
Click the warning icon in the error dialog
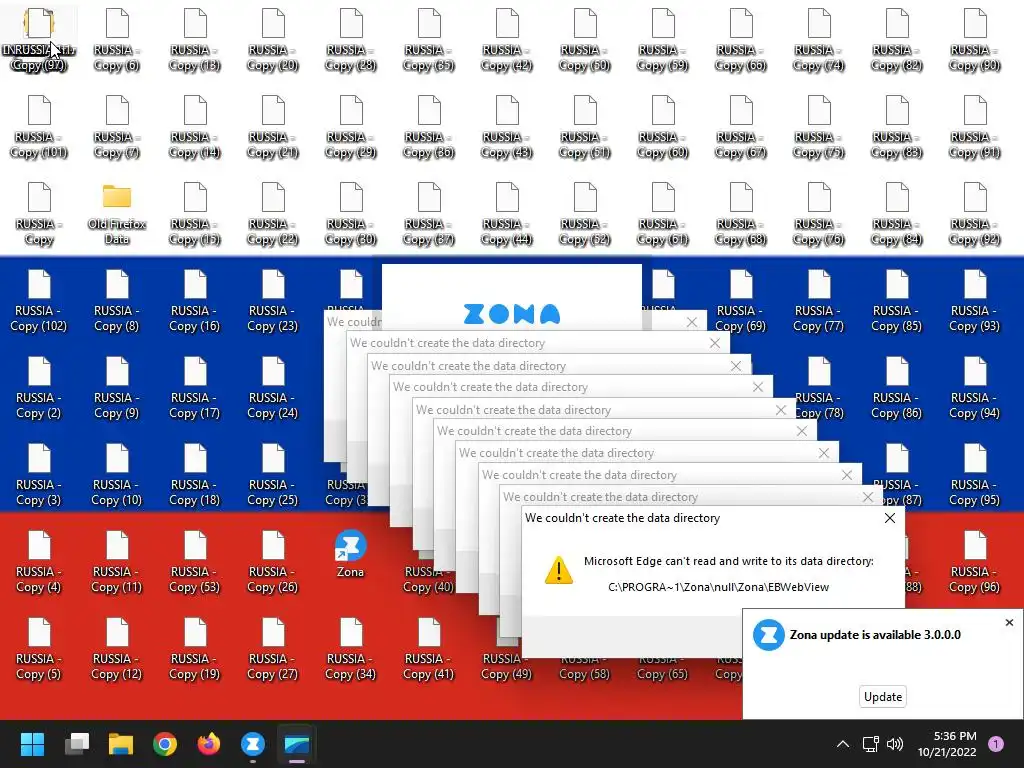click(558, 570)
